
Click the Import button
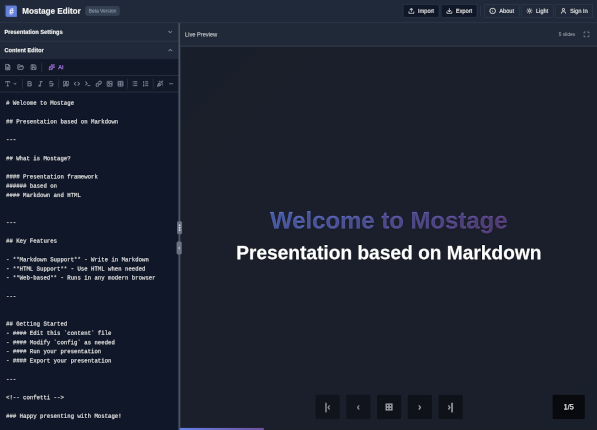421,11
